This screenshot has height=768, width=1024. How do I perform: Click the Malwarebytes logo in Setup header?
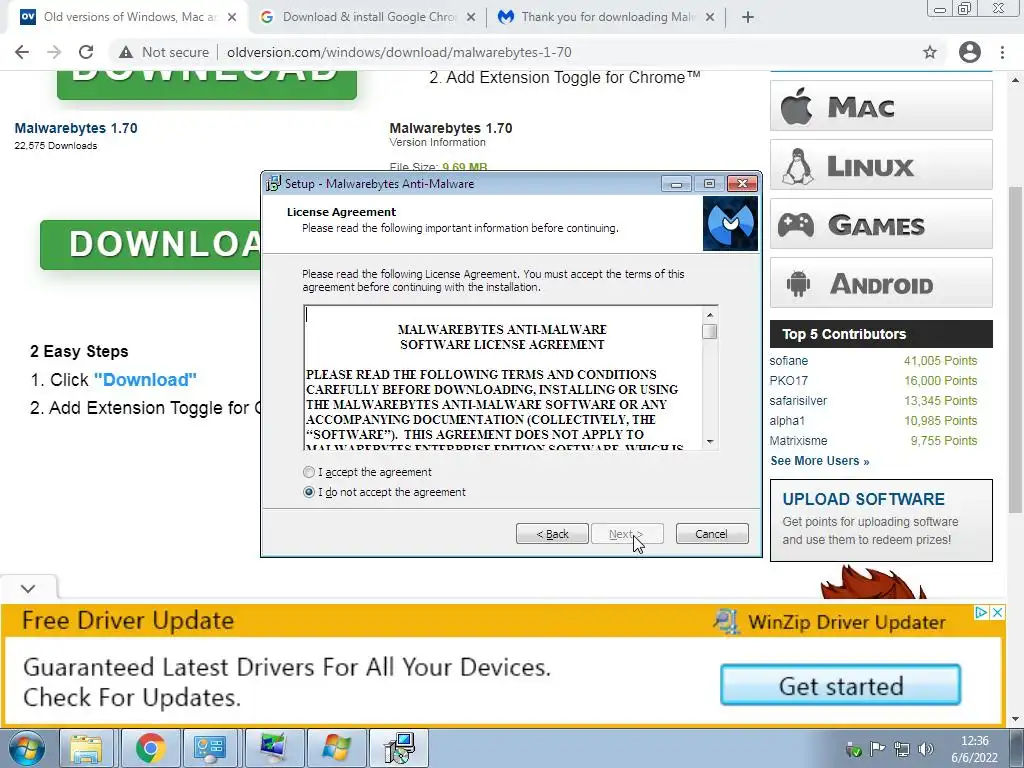tap(730, 224)
